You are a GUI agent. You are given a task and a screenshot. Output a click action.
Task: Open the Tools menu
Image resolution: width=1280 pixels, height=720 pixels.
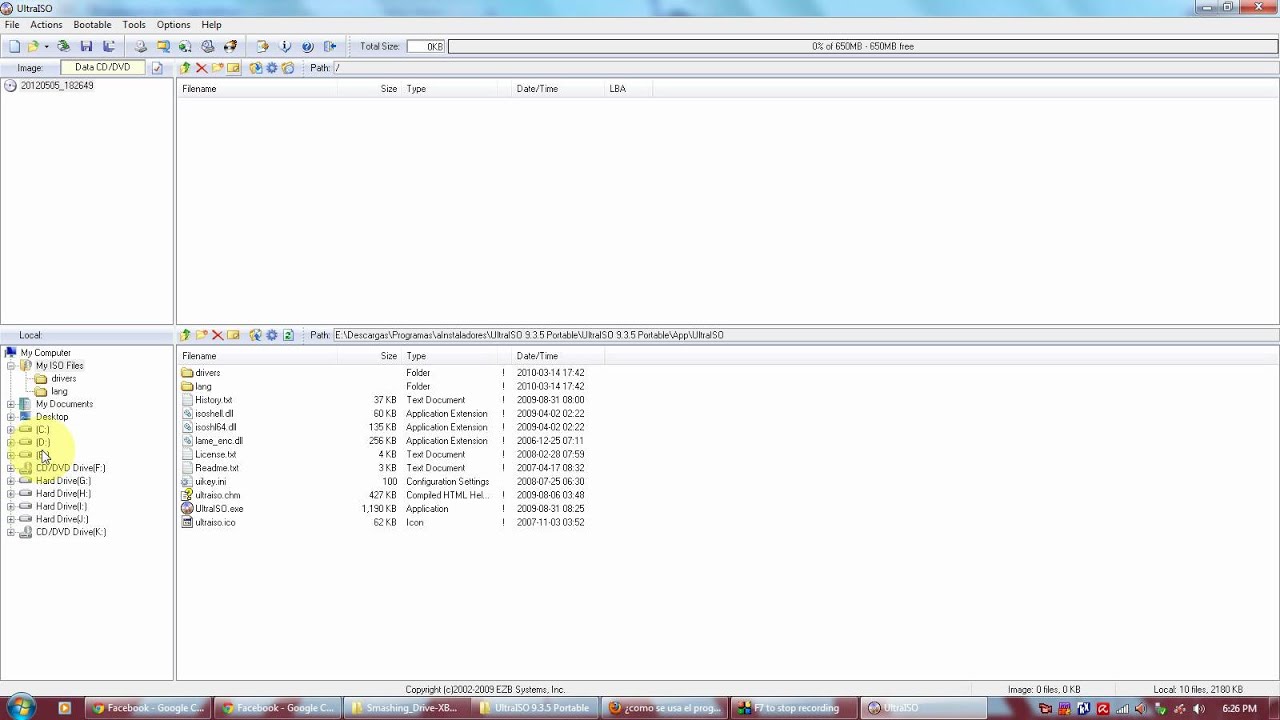tap(134, 24)
